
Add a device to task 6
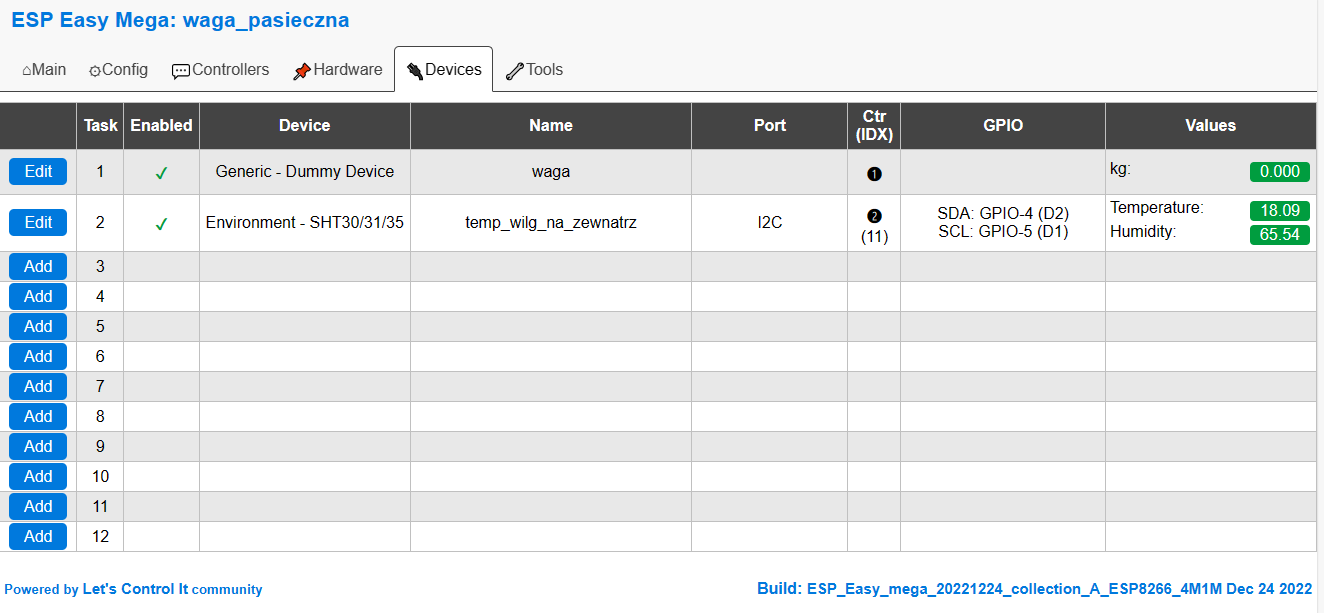pyautogui.click(x=38, y=356)
